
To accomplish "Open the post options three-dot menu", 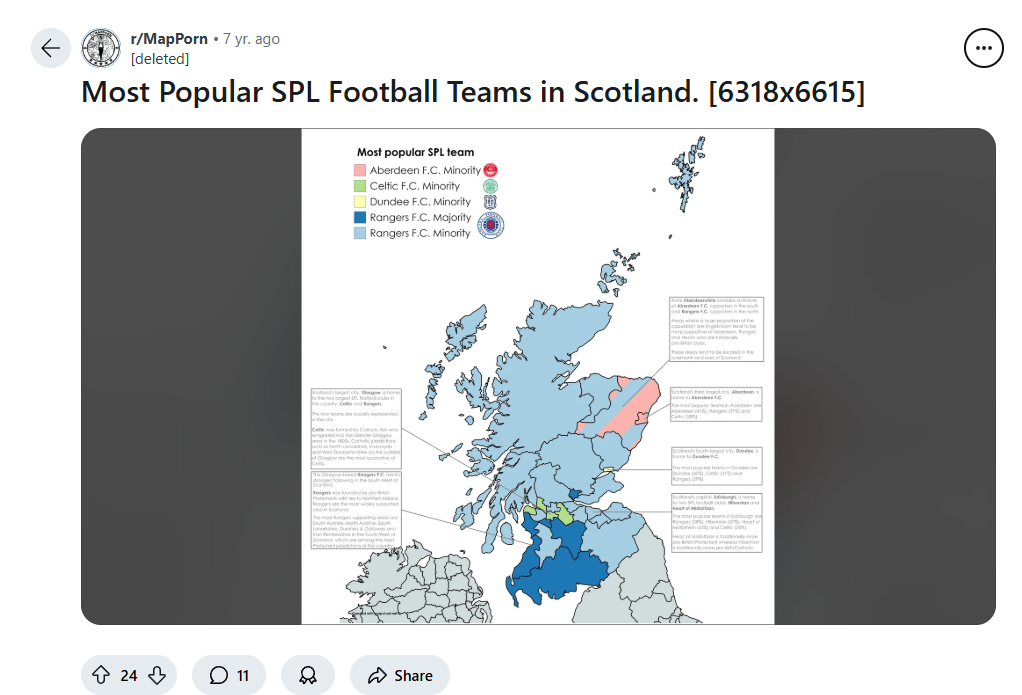I will pos(984,48).
